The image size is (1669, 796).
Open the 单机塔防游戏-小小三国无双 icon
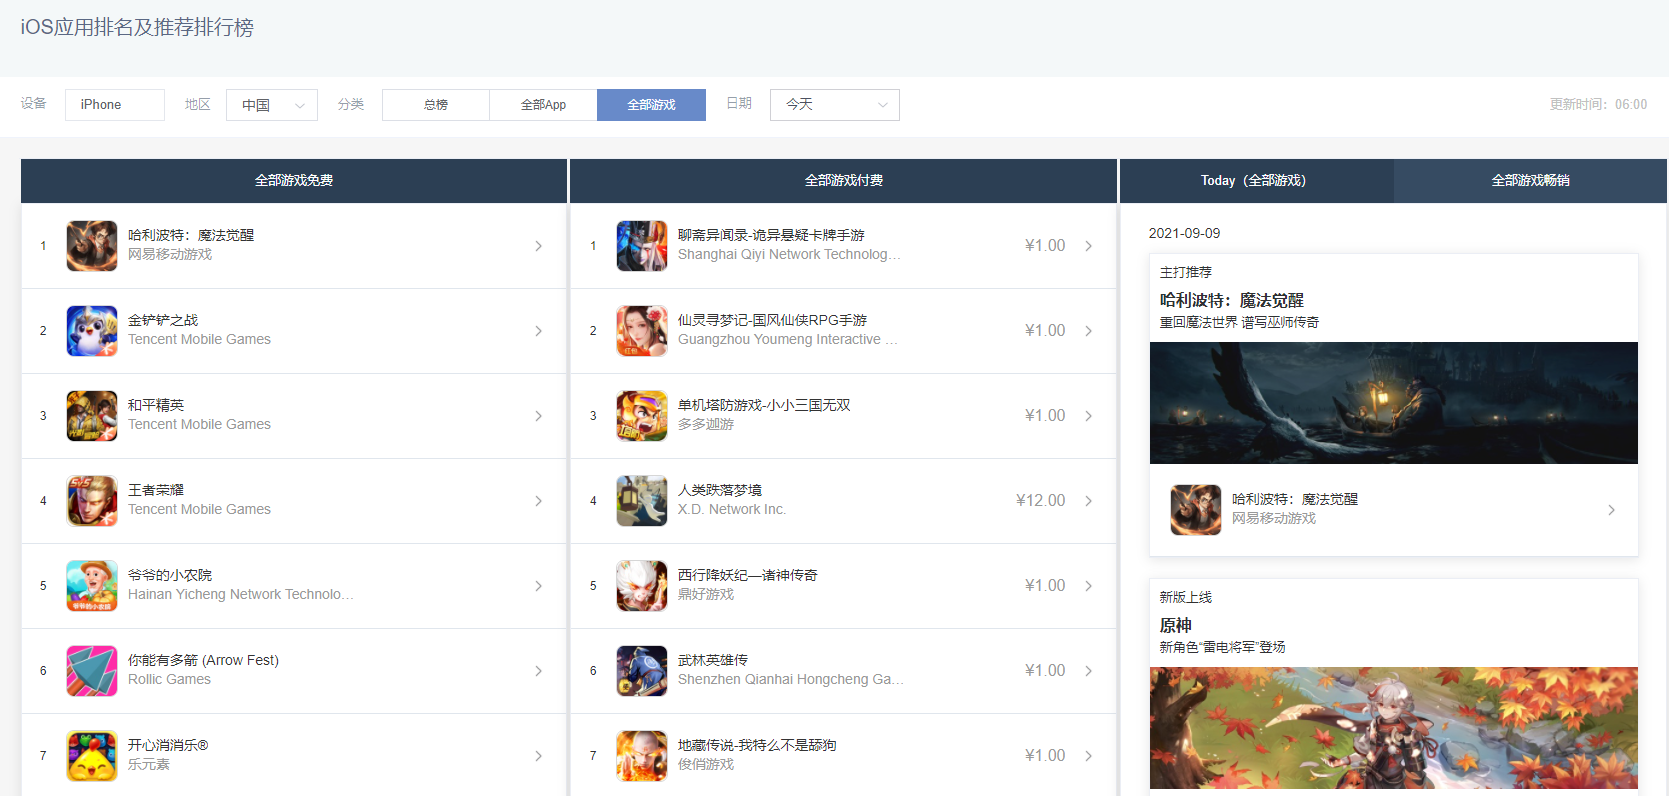click(x=642, y=416)
